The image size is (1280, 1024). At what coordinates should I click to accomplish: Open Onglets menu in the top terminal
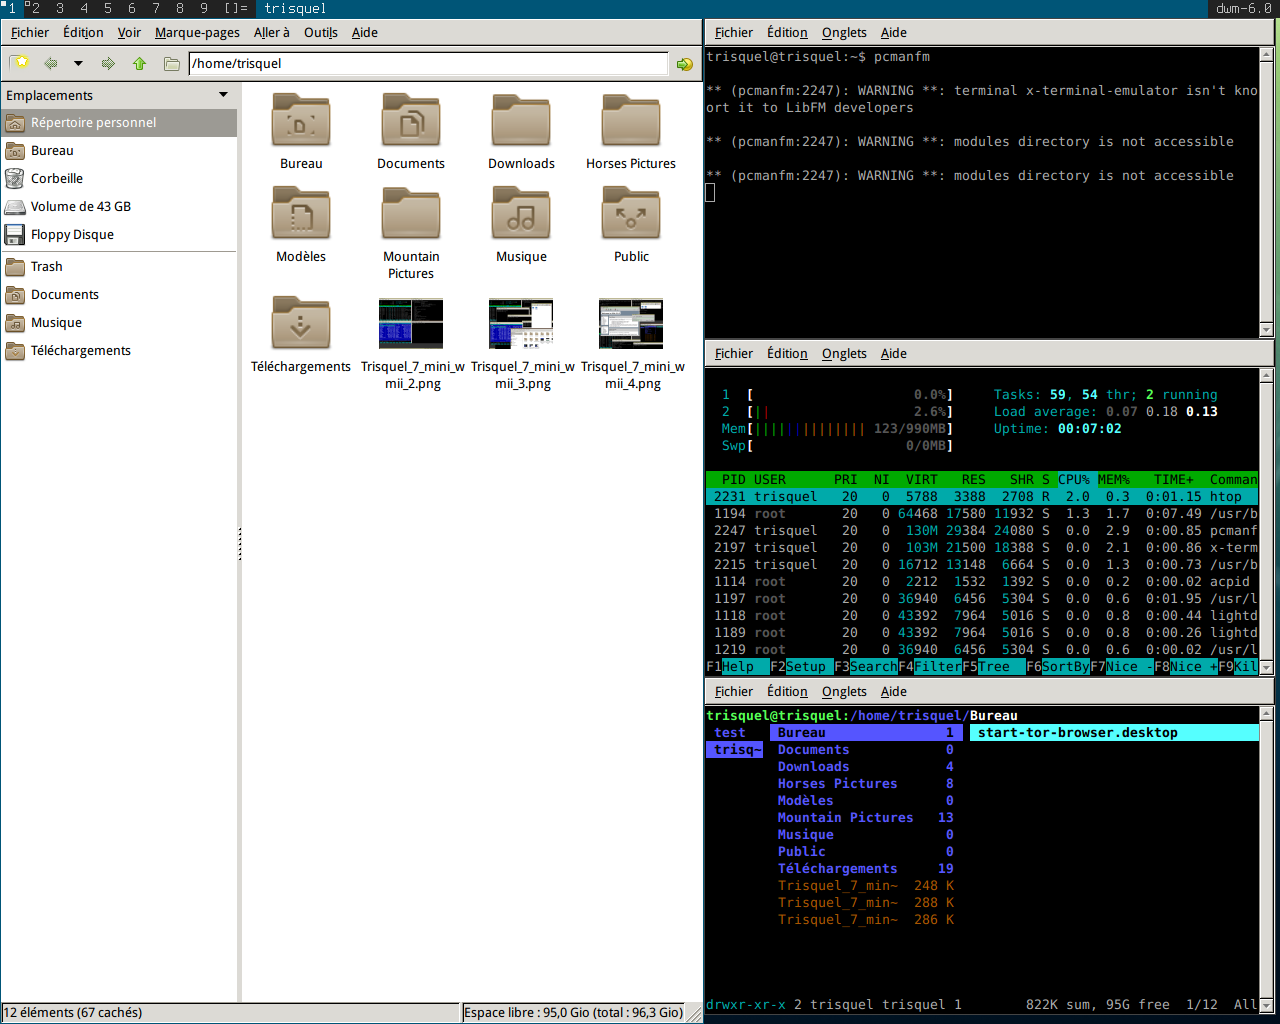(x=844, y=32)
